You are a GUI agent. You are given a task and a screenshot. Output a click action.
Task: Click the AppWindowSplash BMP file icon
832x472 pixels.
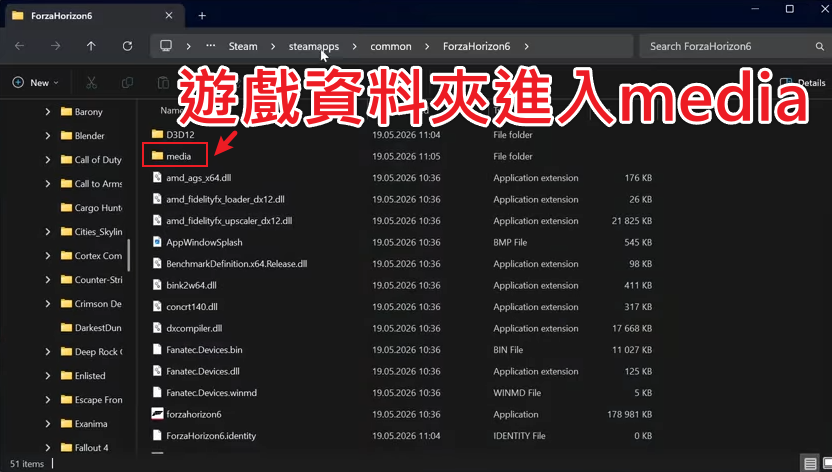tap(157, 242)
